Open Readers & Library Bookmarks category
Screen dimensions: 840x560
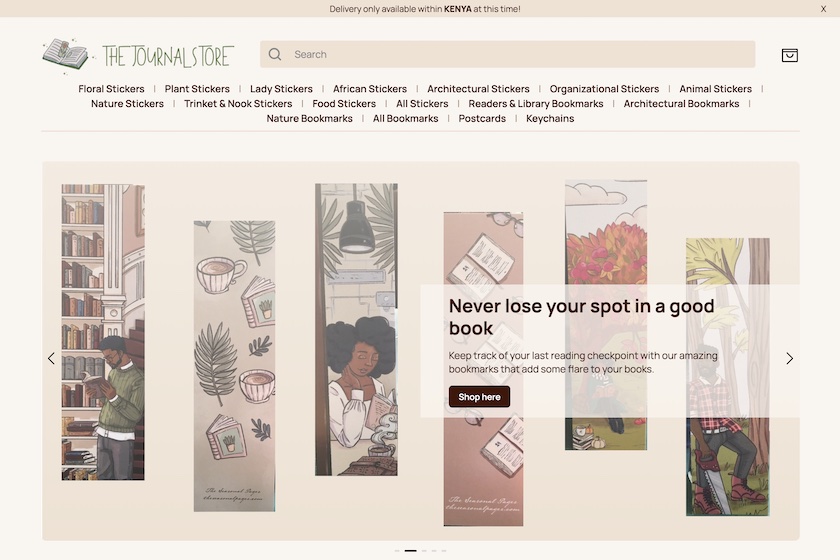click(536, 103)
